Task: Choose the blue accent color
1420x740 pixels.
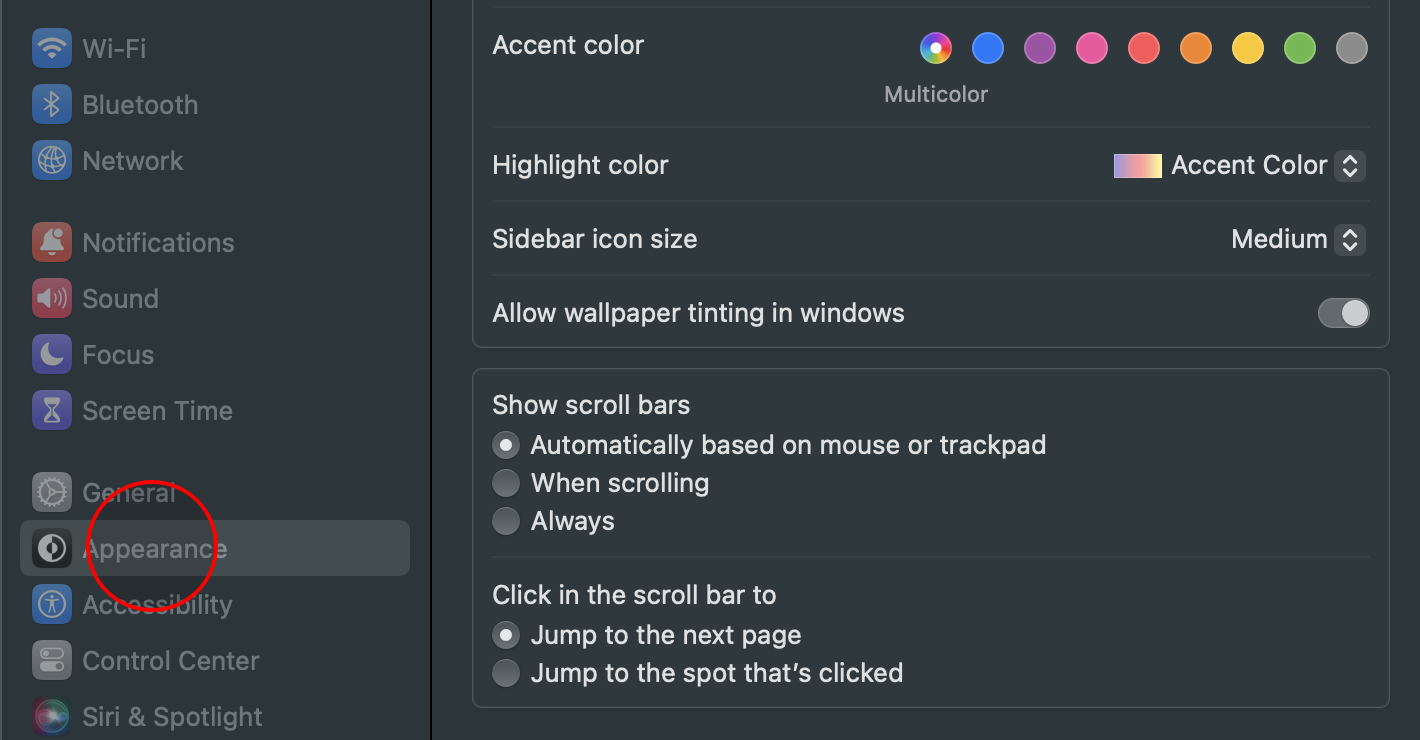Action: point(987,48)
